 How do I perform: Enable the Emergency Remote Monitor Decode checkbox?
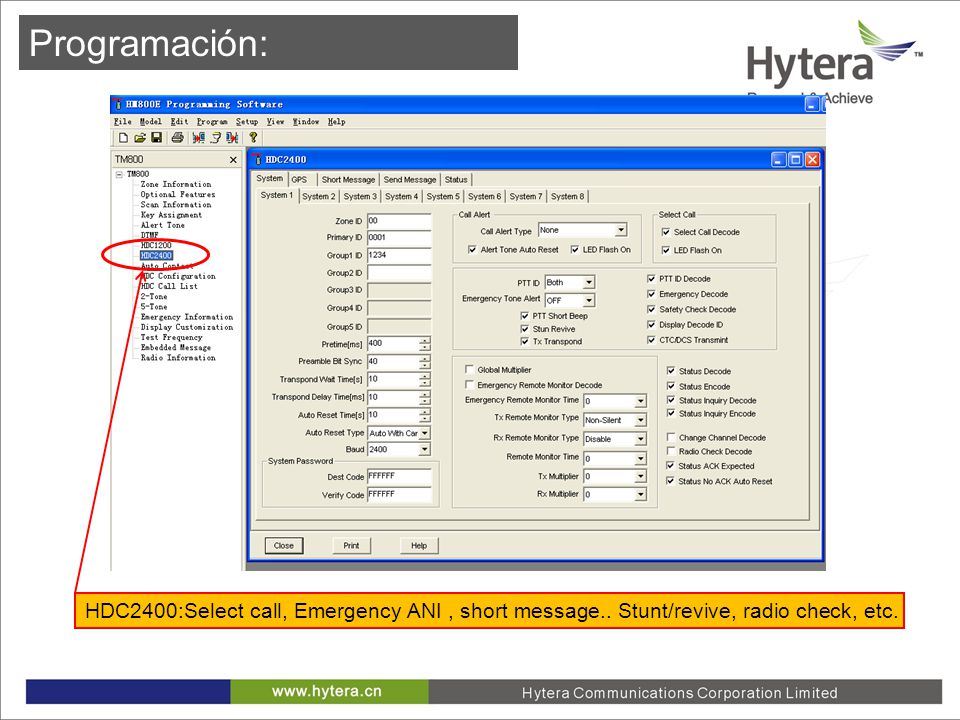point(470,385)
